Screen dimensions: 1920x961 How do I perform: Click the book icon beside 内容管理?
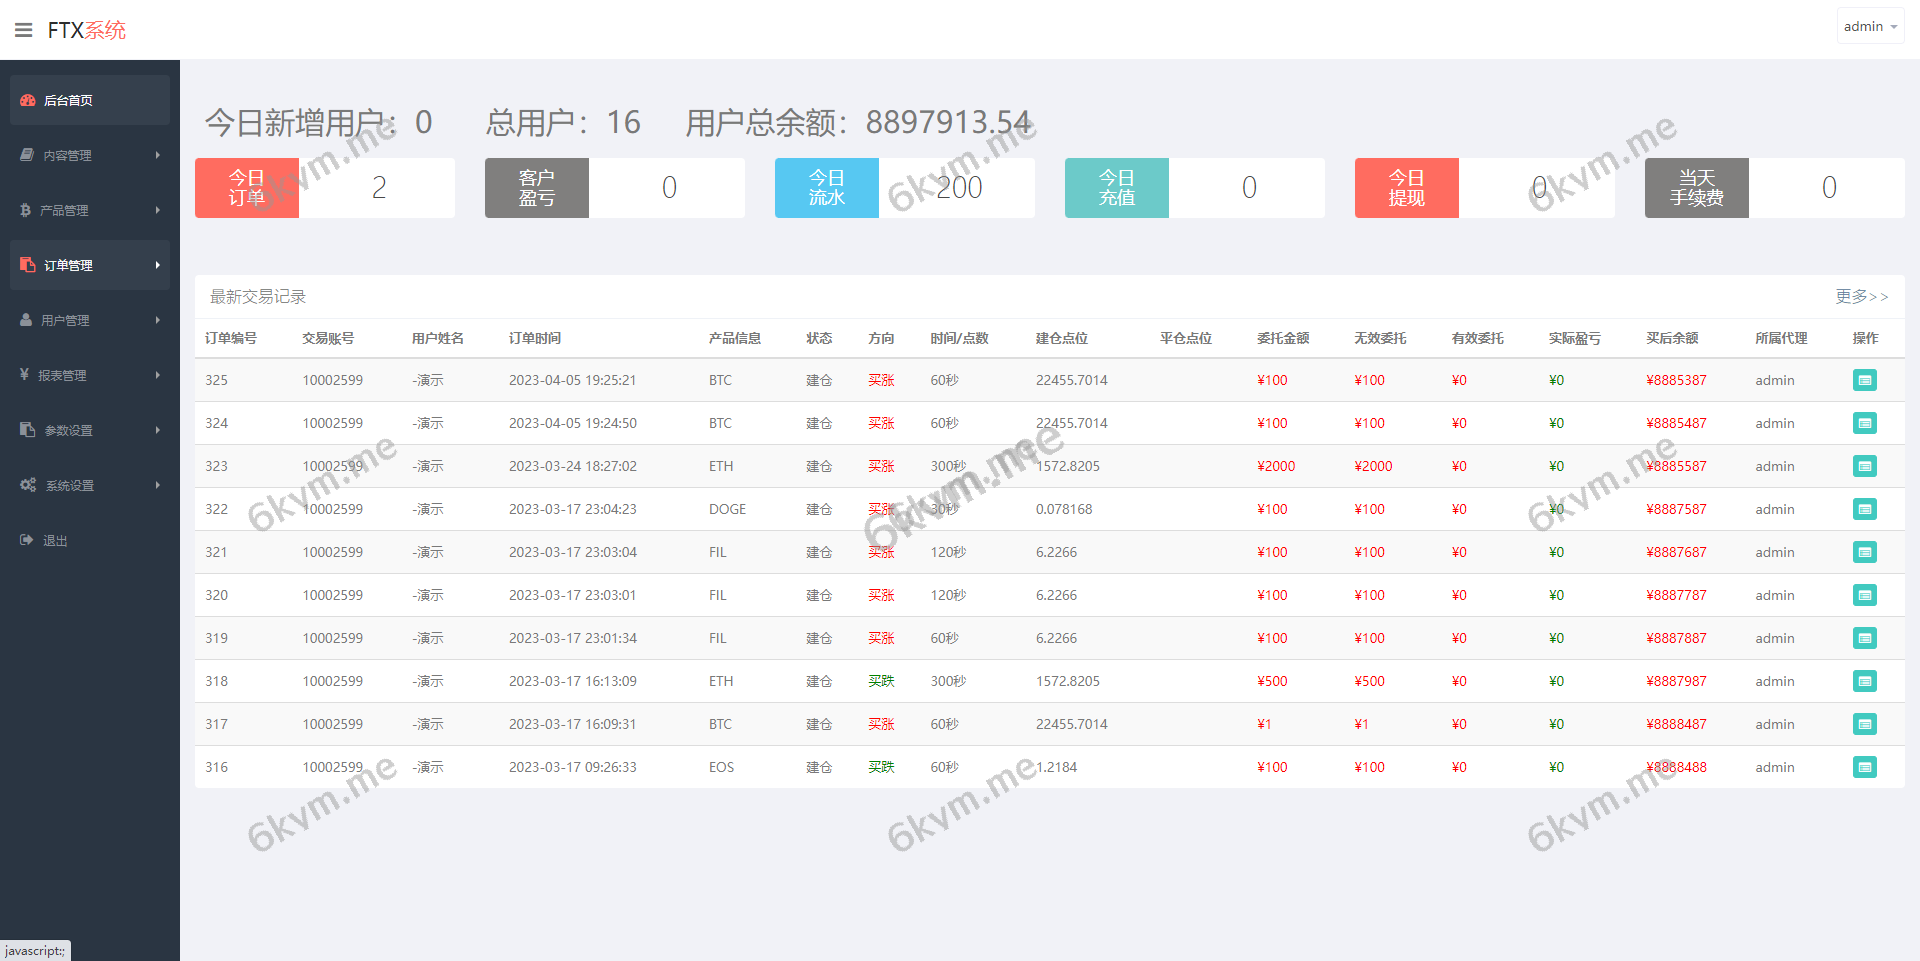point(26,155)
